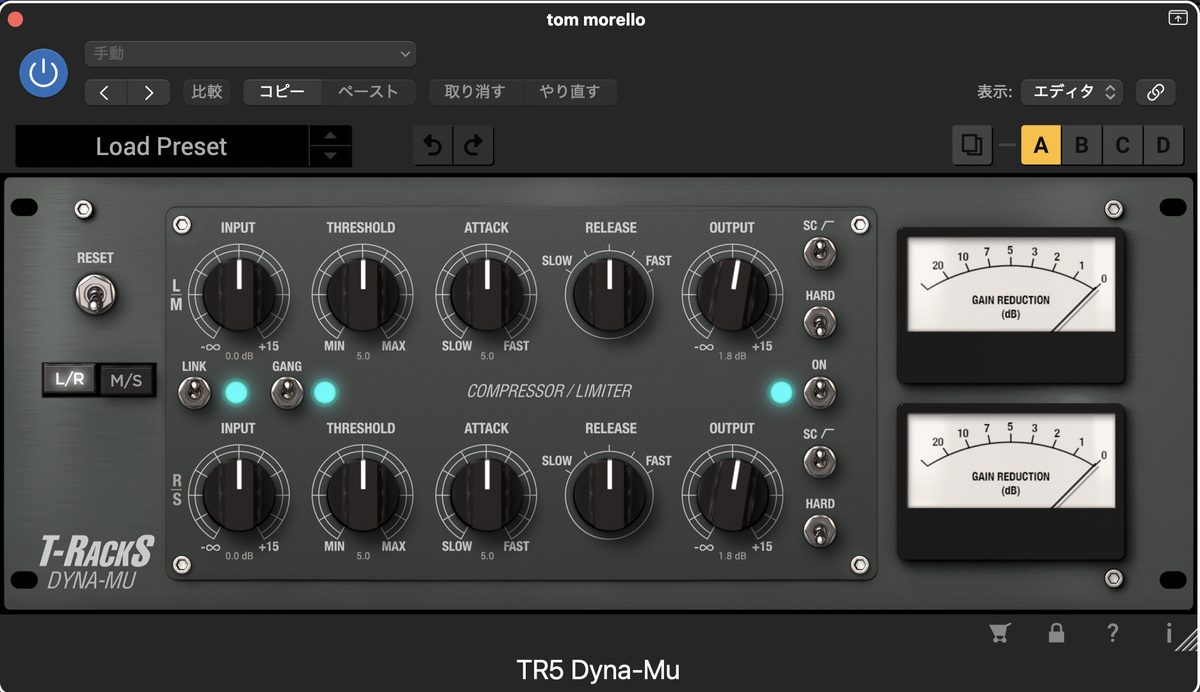Click the window expand icon in title bar
Image resolution: width=1200 pixels, height=692 pixels.
click(x=1177, y=18)
